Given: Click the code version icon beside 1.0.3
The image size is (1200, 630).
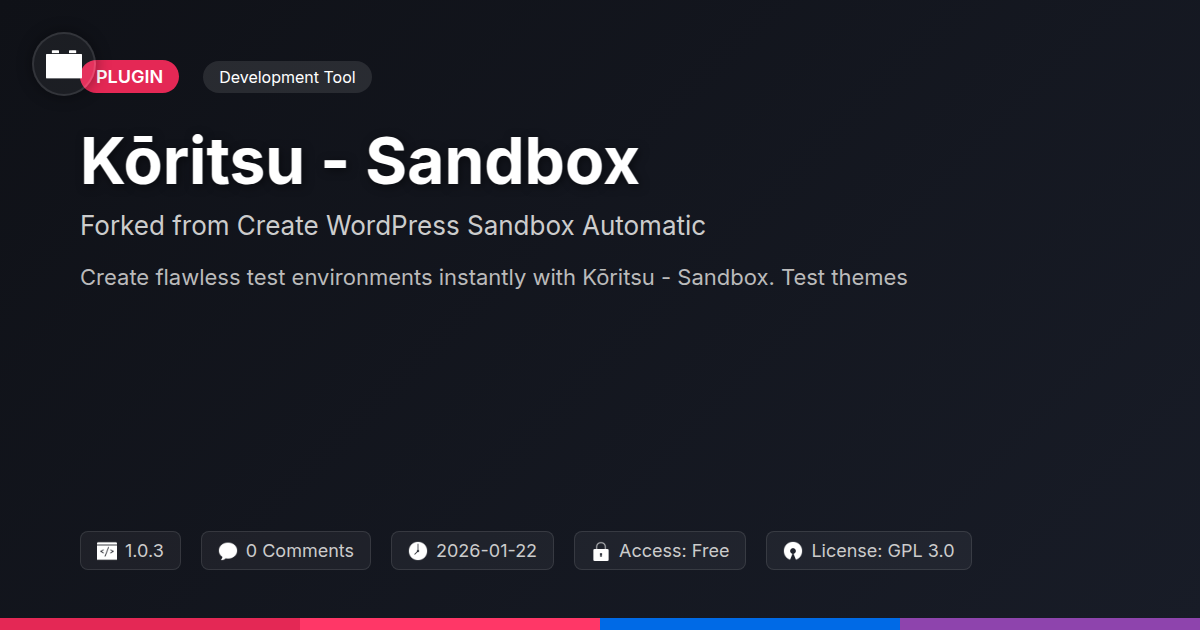Looking at the screenshot, I should [x=107, y=551].
